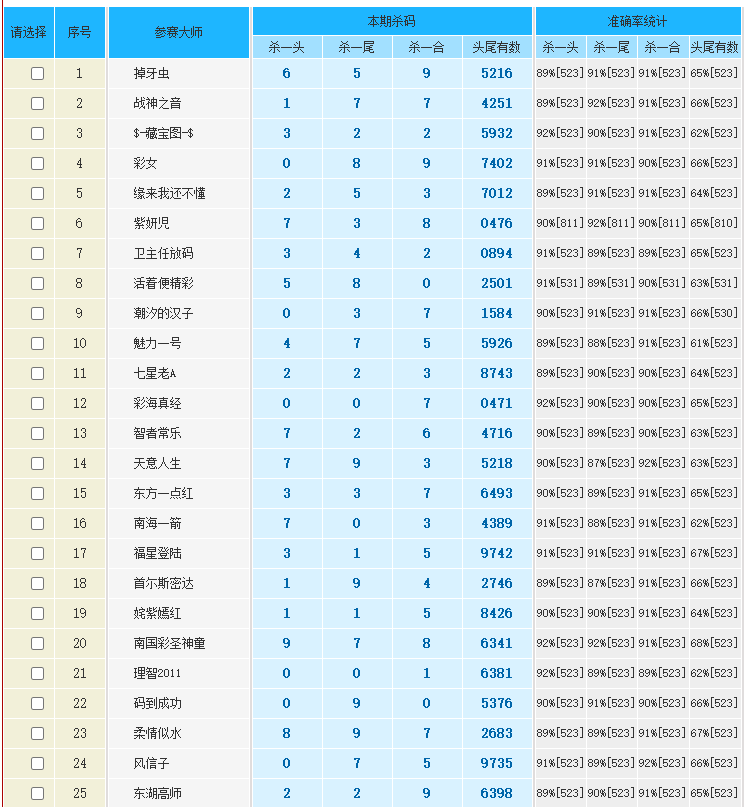The width and height of the screenshot is (745, 807).
Task: Open master name 战神之音
Action: coord(157,103)
